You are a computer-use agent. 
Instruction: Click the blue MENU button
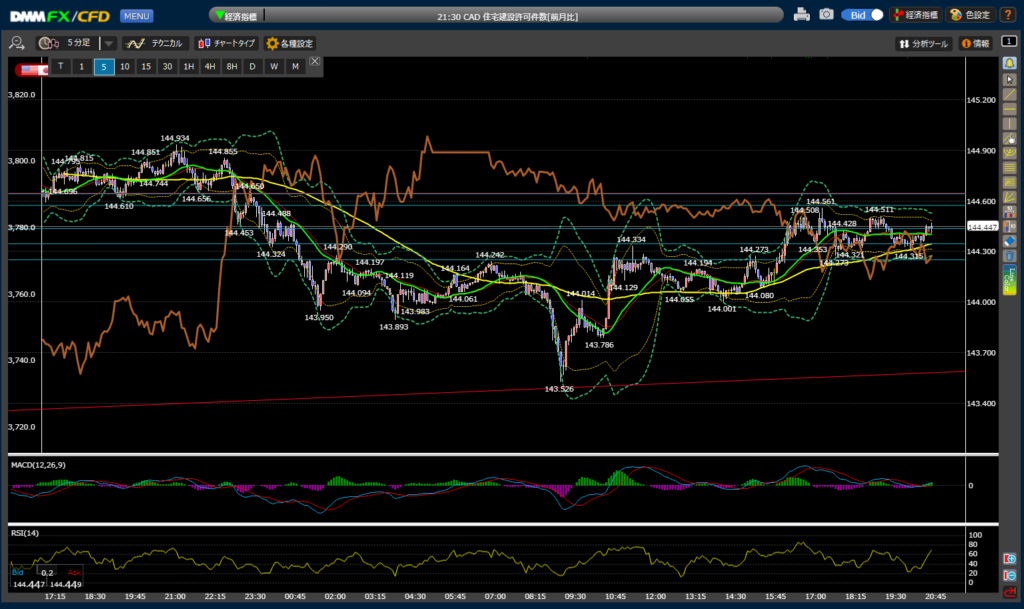click(x=137, y=16)
